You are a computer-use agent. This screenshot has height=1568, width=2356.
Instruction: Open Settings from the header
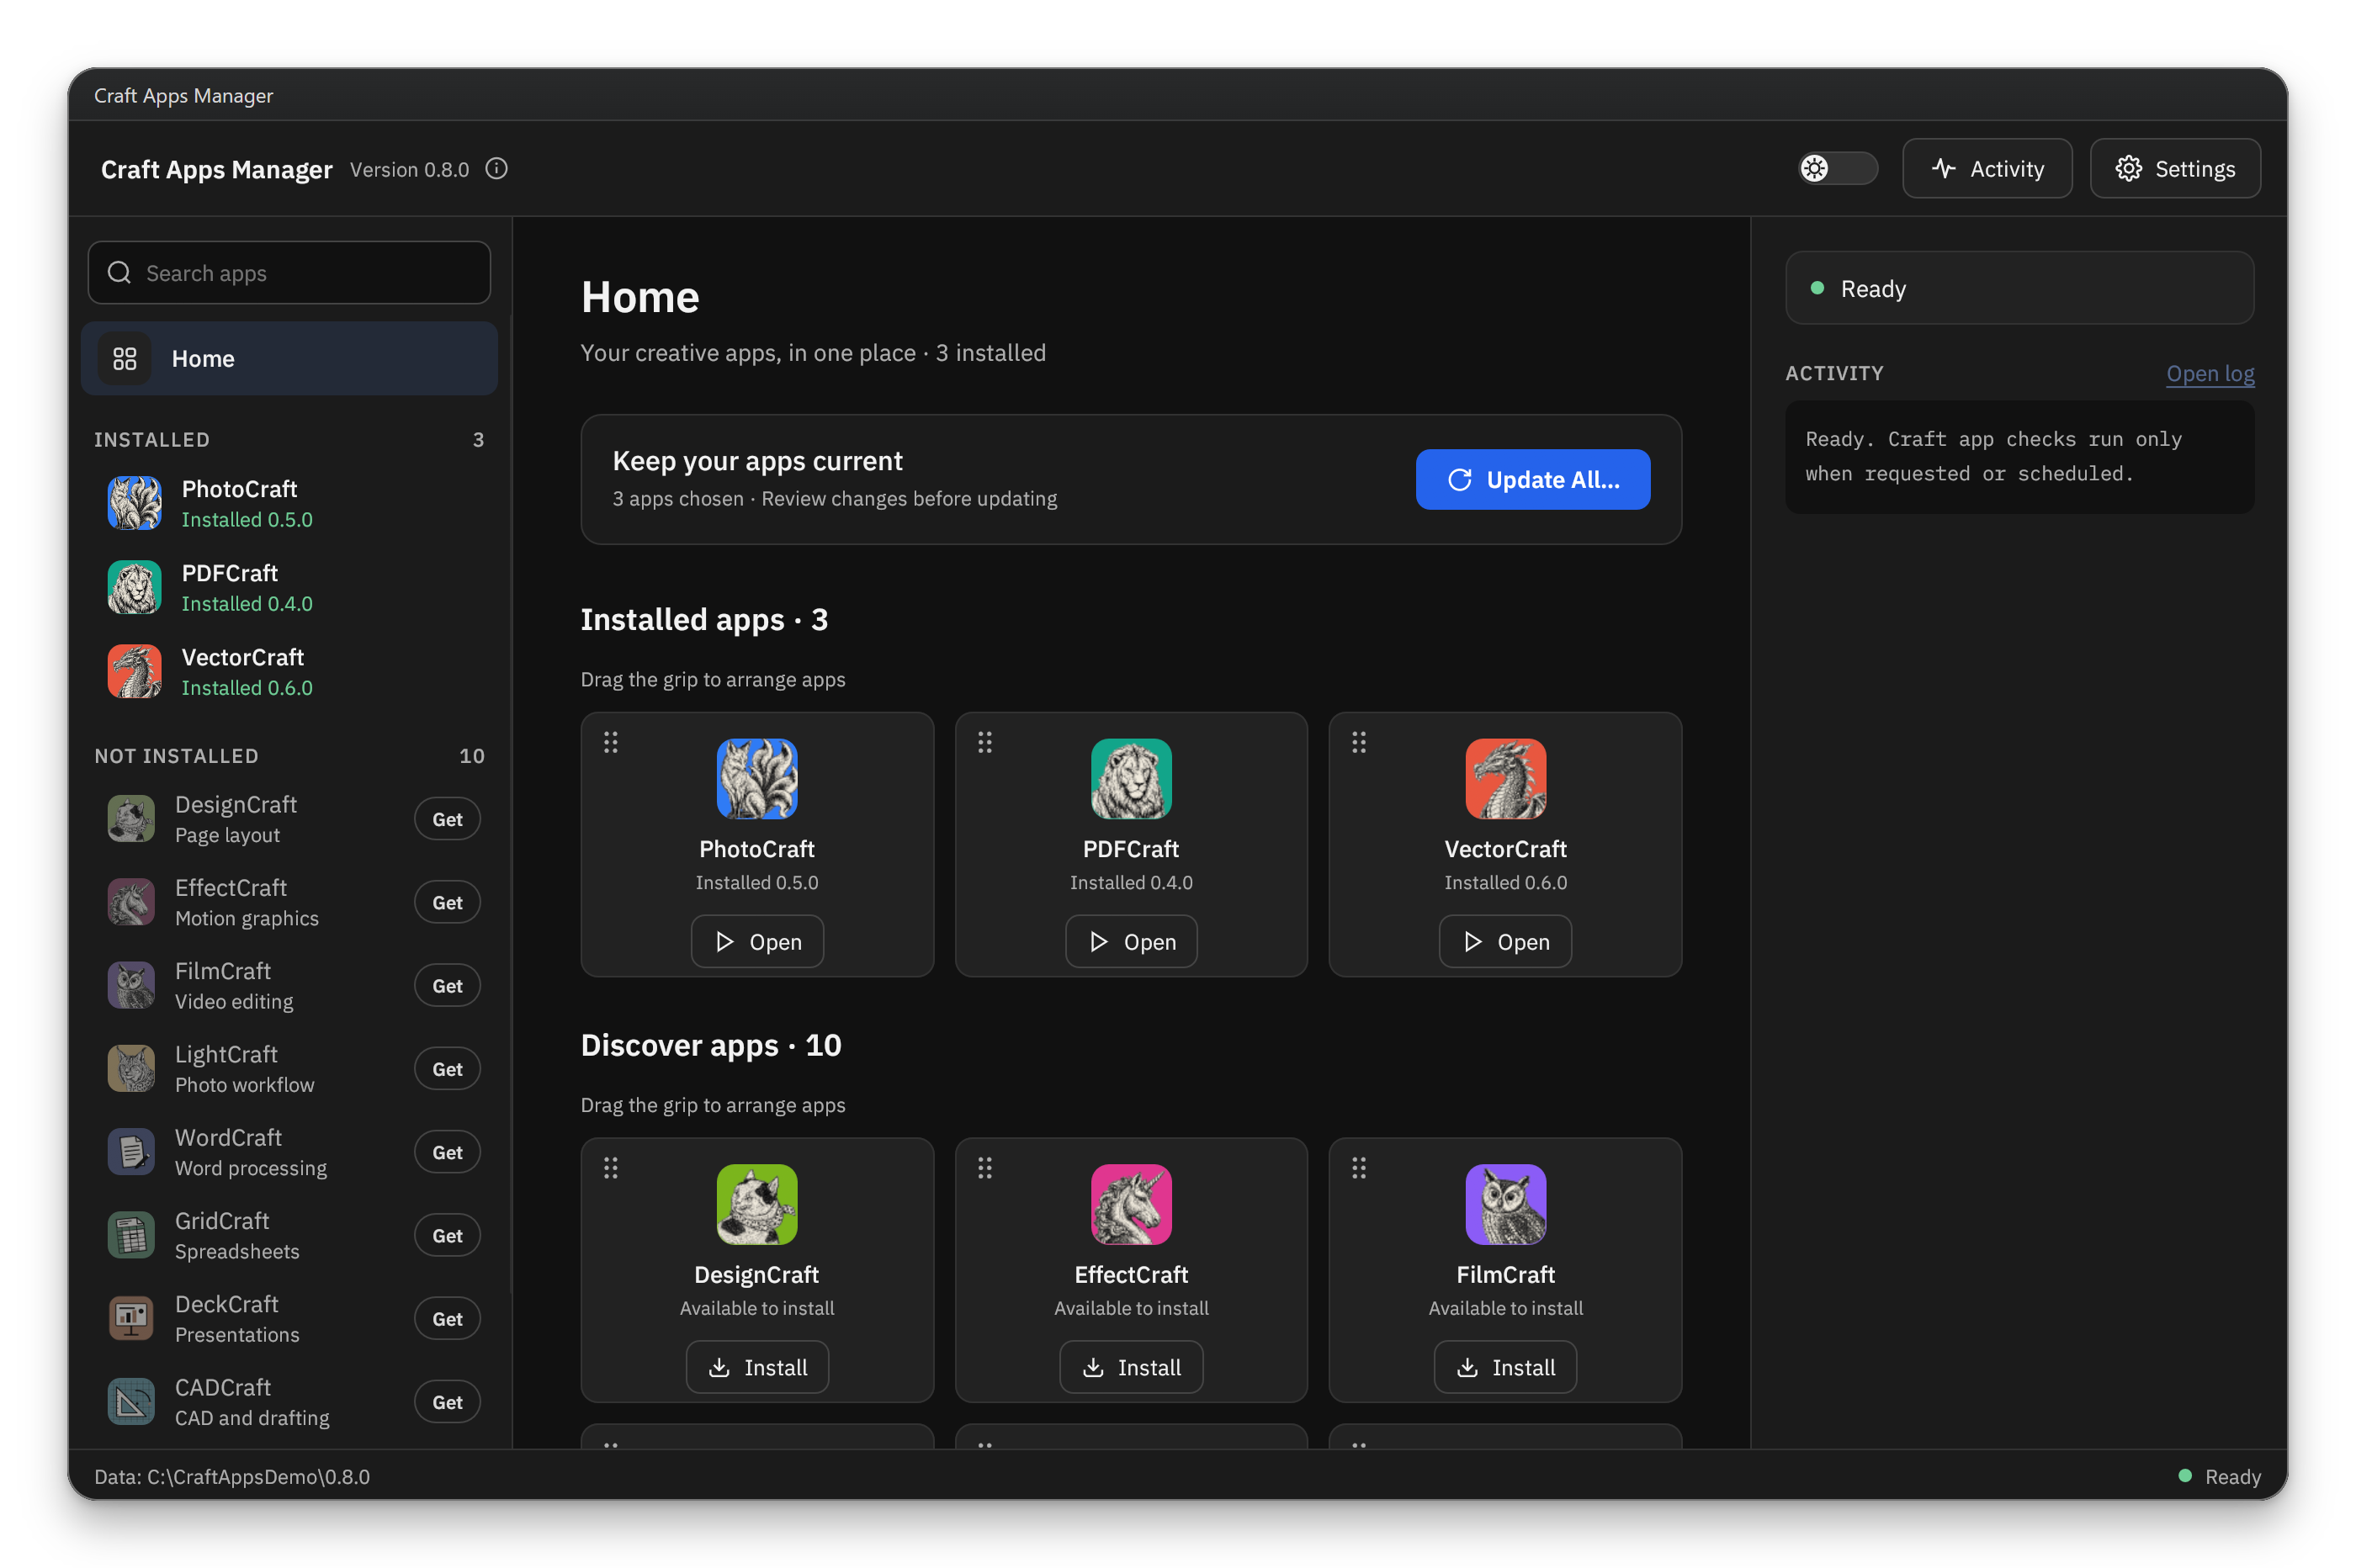[x=2174, y=168]
